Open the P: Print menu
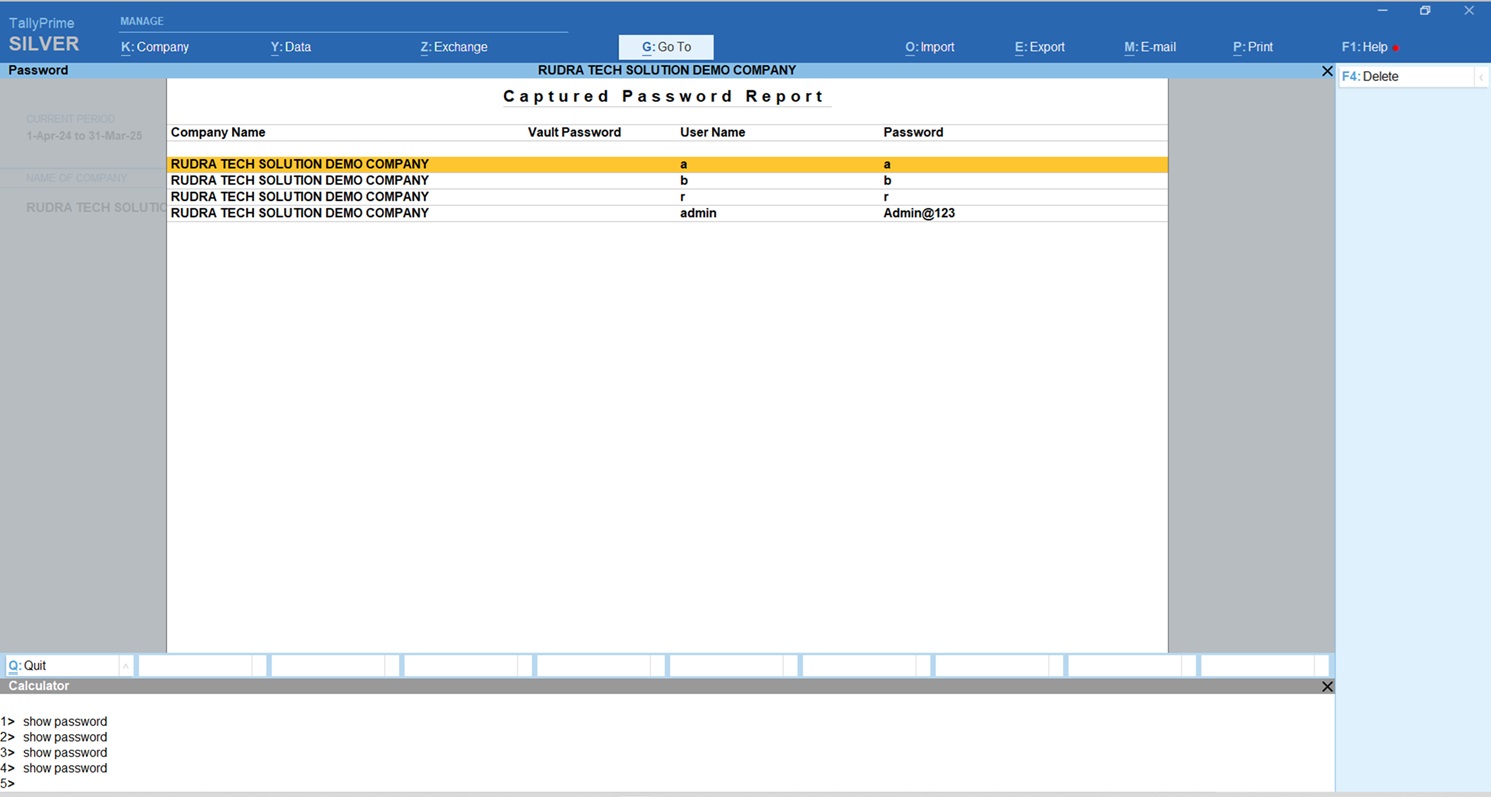Screen dimensions: 1491x798 [1253, 47]
